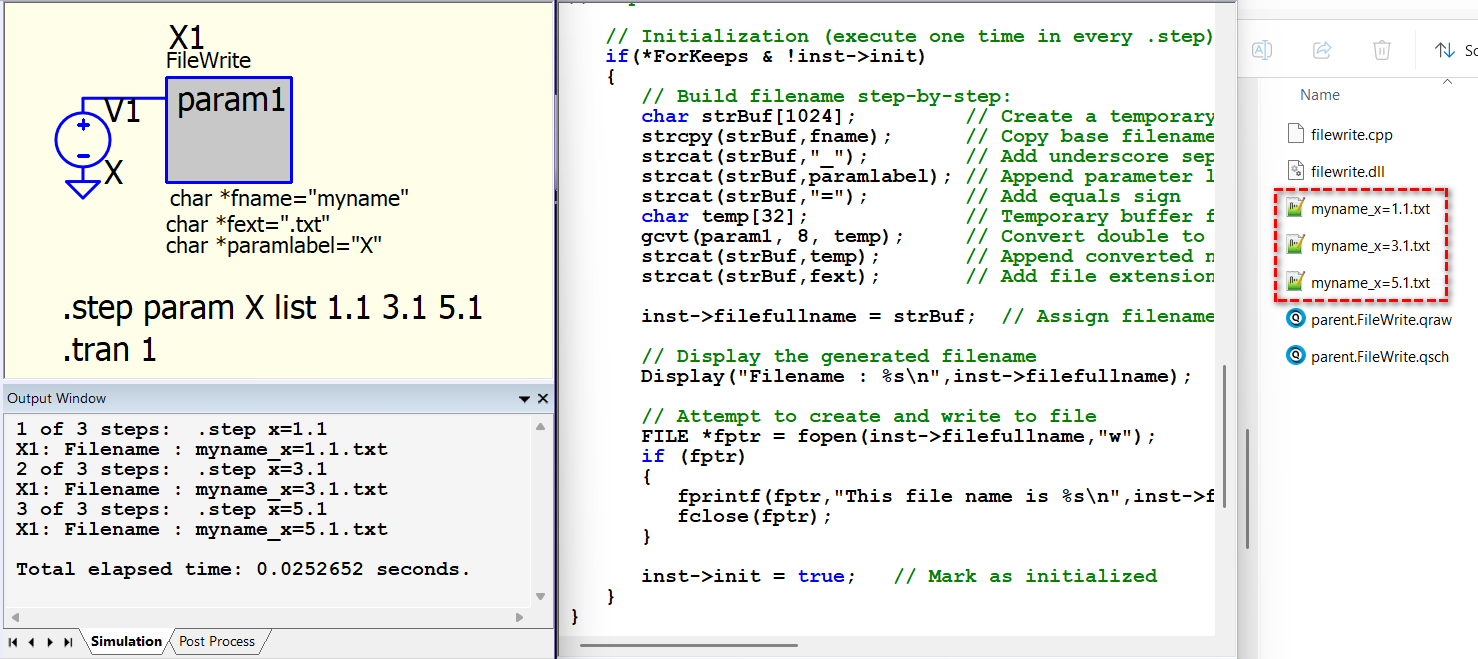This screenshot has width=1478, height=659.
Task: Open the Sort dropdown in the file panel
Action: point(1452,50)
